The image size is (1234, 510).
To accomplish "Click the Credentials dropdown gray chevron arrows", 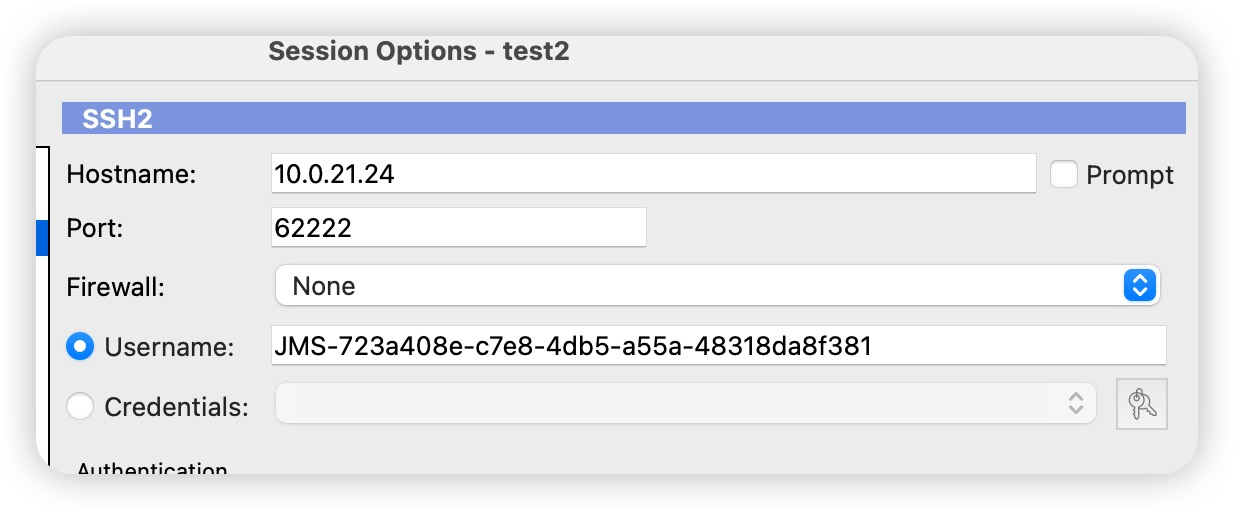I will [x=1076, y=404].
